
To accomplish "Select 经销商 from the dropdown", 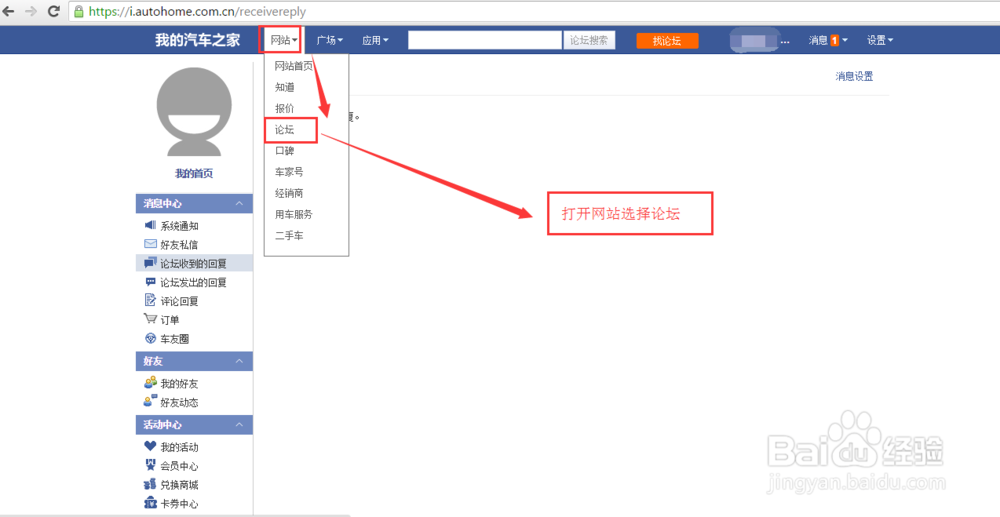I will pos(289,193).
